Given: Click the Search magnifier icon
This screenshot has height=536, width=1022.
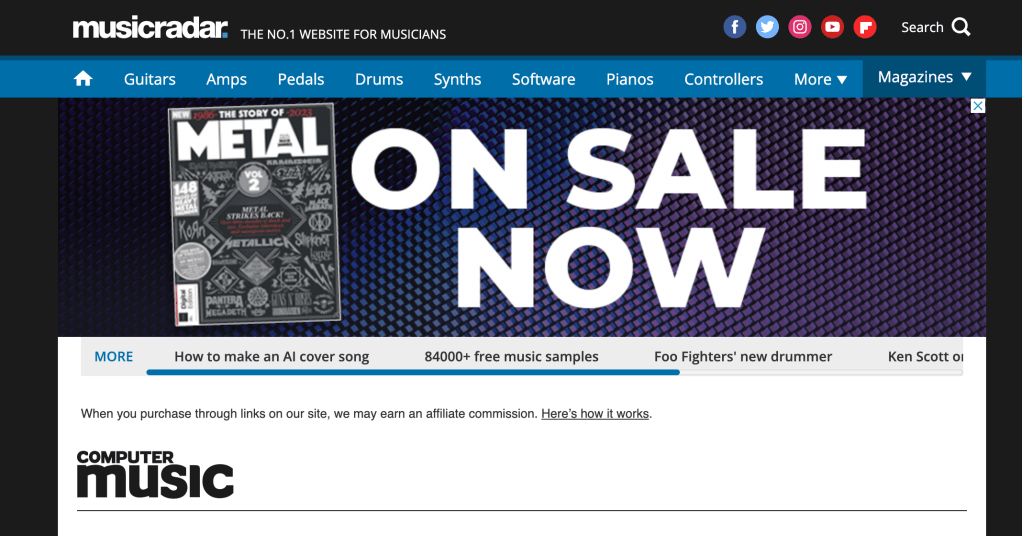Looking at the screenshot, I should [x=961, y=27].
